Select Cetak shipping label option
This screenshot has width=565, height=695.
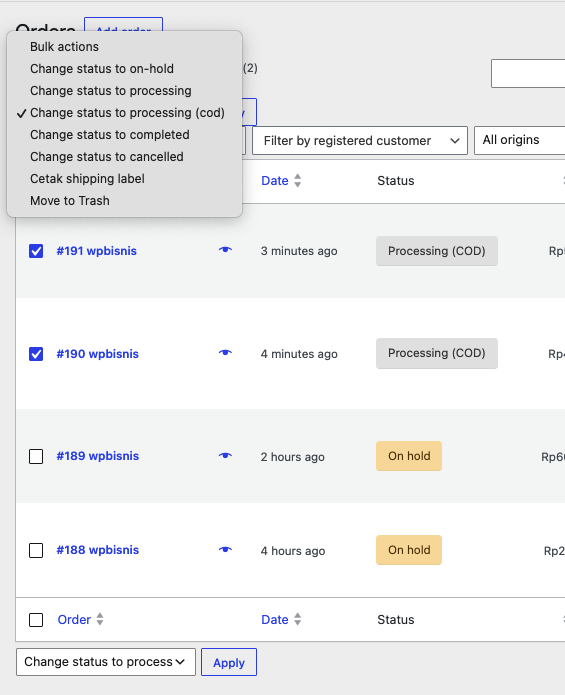[87, 179]
